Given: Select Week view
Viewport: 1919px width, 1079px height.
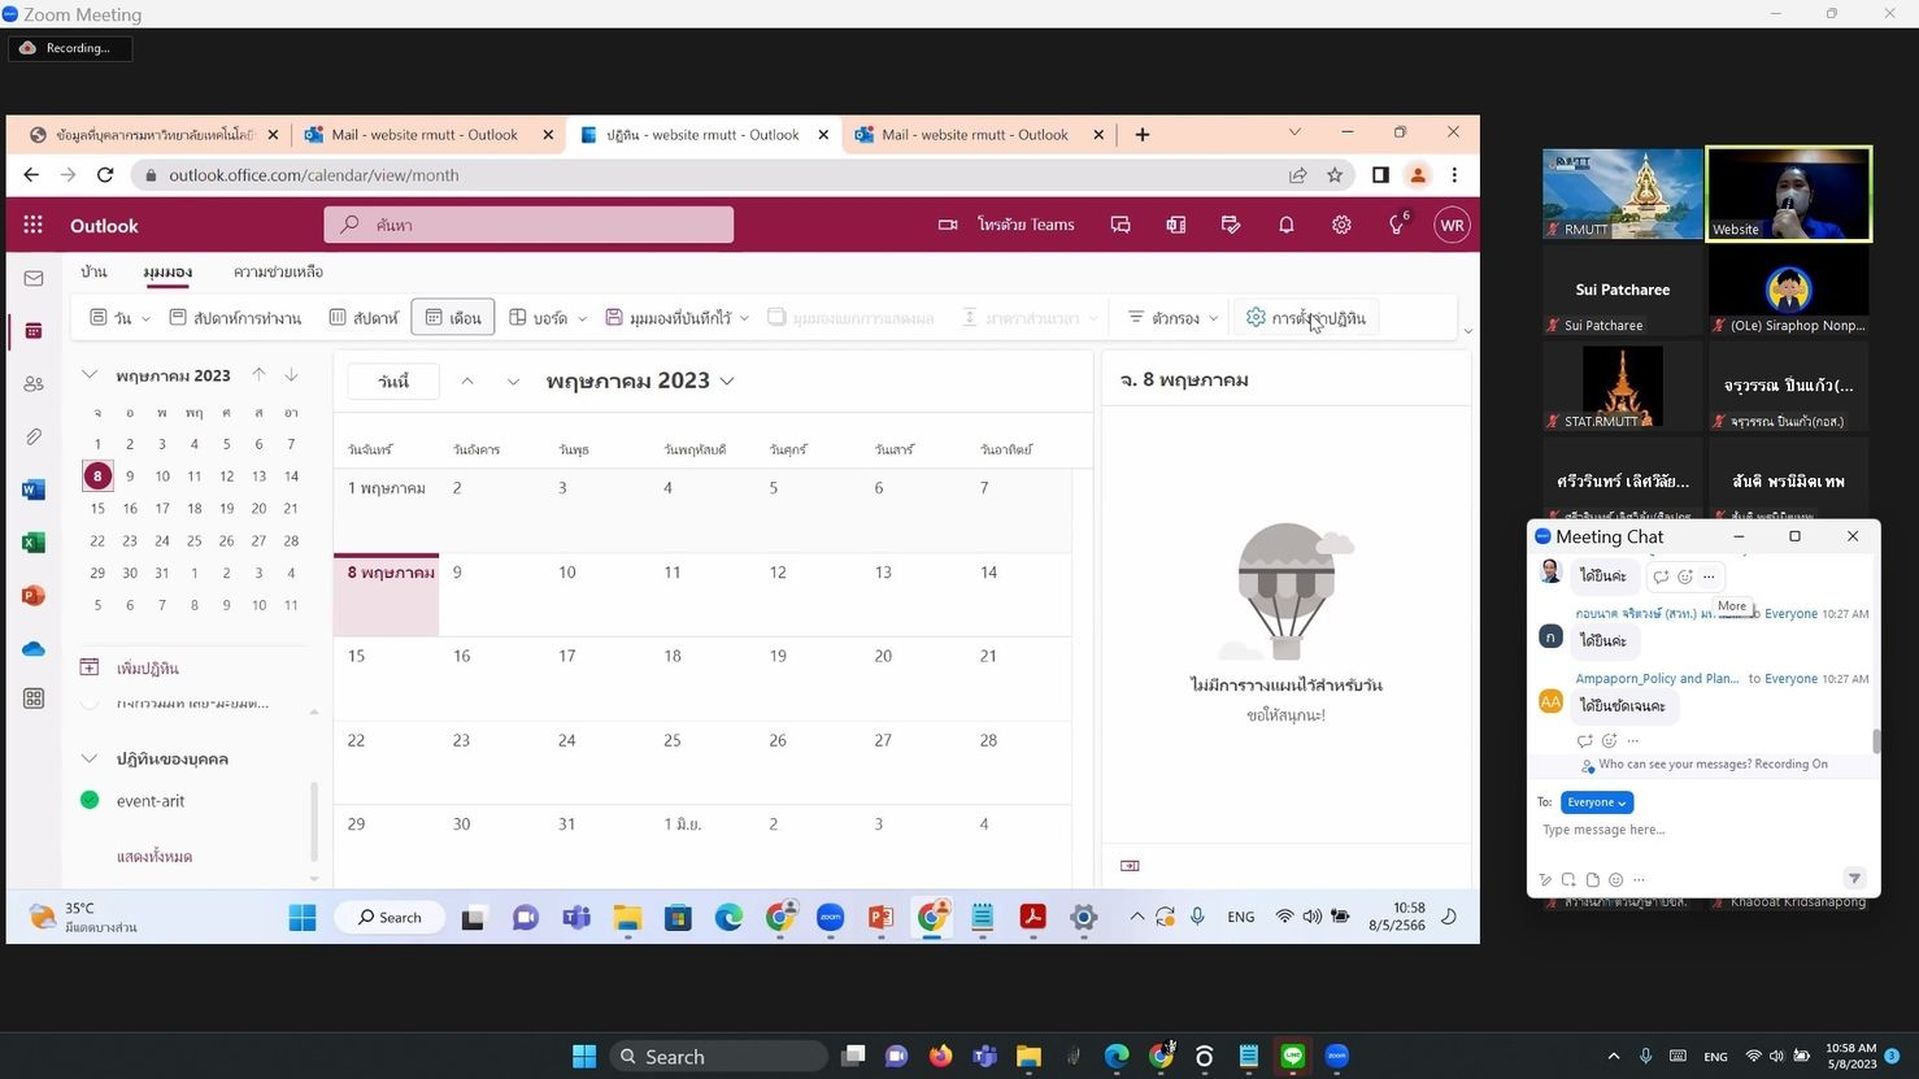Looking at the screenshot, I should click(364, 318).
